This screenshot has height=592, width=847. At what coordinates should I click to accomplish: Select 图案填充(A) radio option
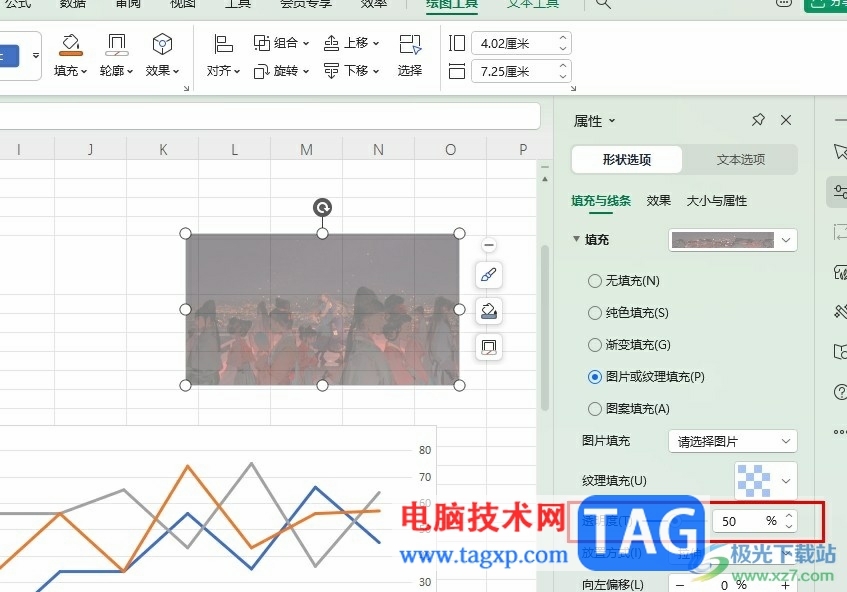pos(595,409)
